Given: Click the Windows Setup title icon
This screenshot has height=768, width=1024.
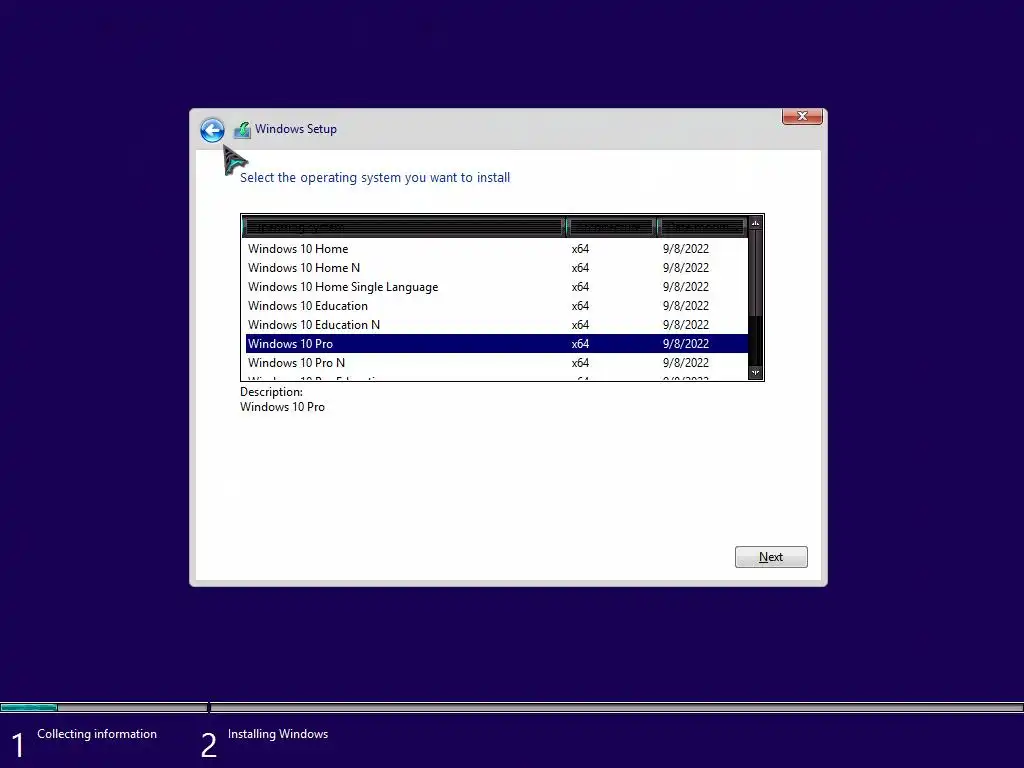Looking at the screenshot, I should (242, 129).
